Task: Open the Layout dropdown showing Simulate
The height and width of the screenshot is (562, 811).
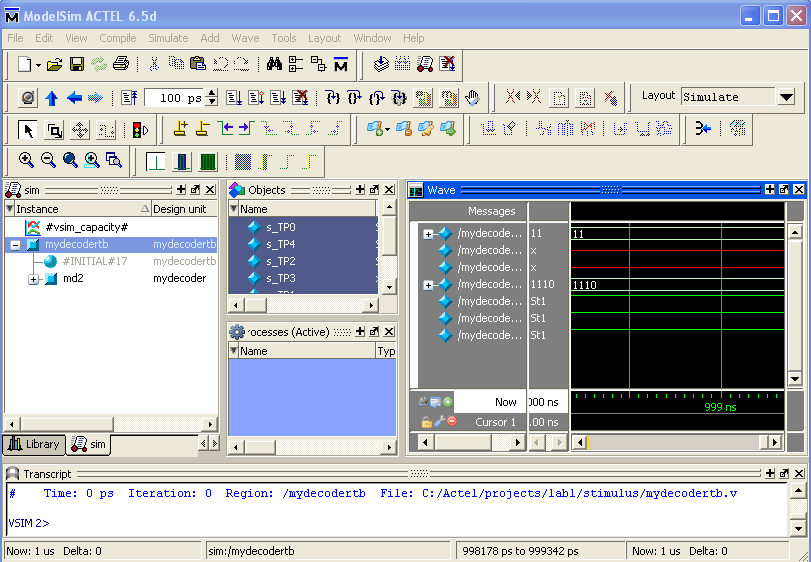Action: click(x=785, y=97)
